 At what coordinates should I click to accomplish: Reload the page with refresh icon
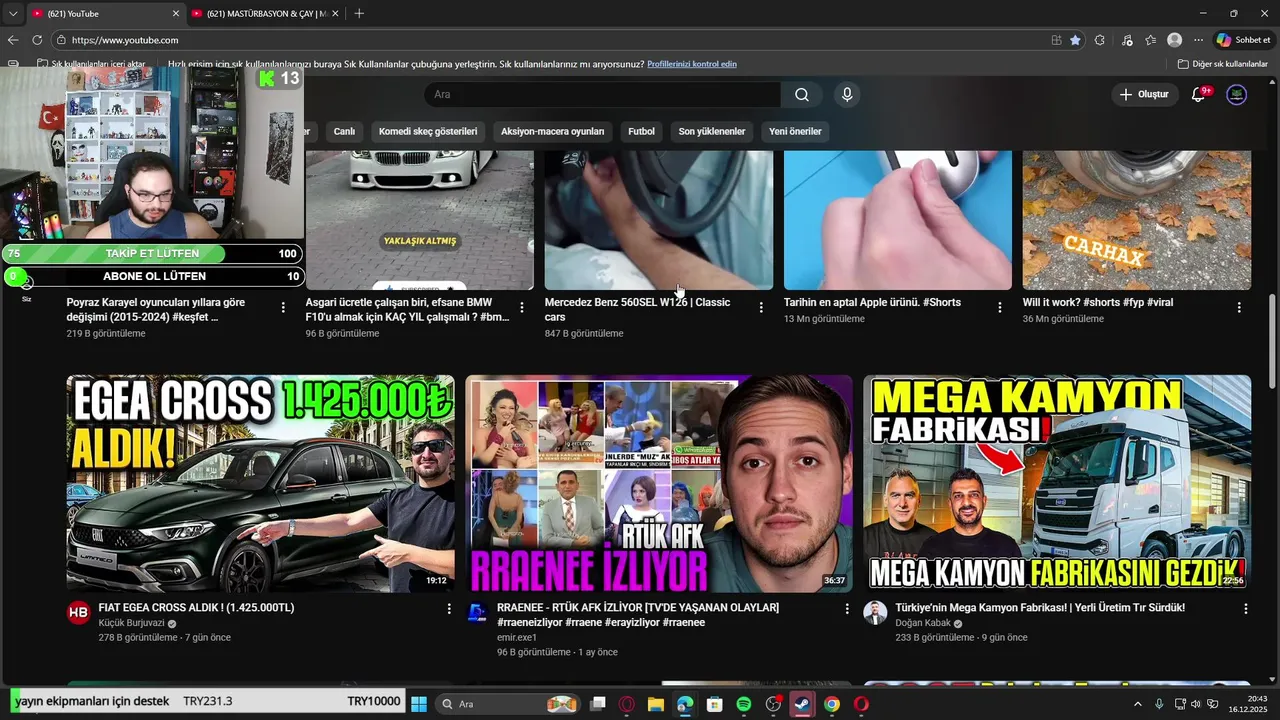coord(37,40)
